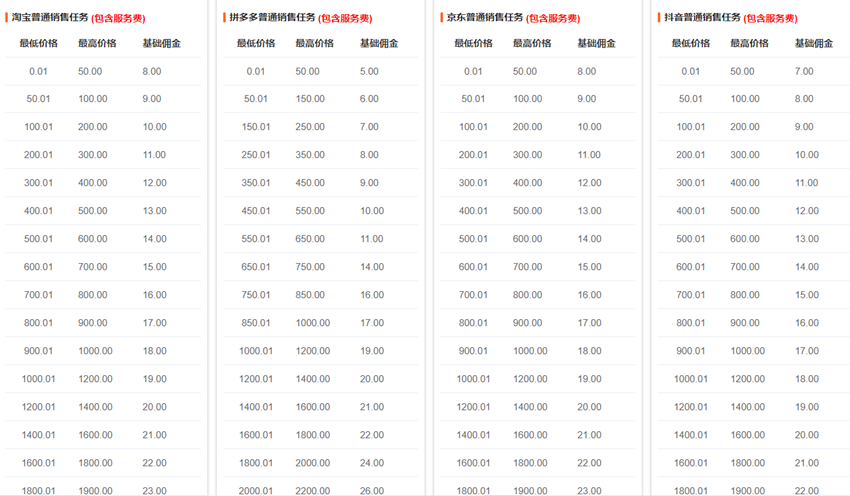Select the 基础佣金 column header in the 京东 table
The height and width of the screenshot is (496, 850).
[596, 43]
